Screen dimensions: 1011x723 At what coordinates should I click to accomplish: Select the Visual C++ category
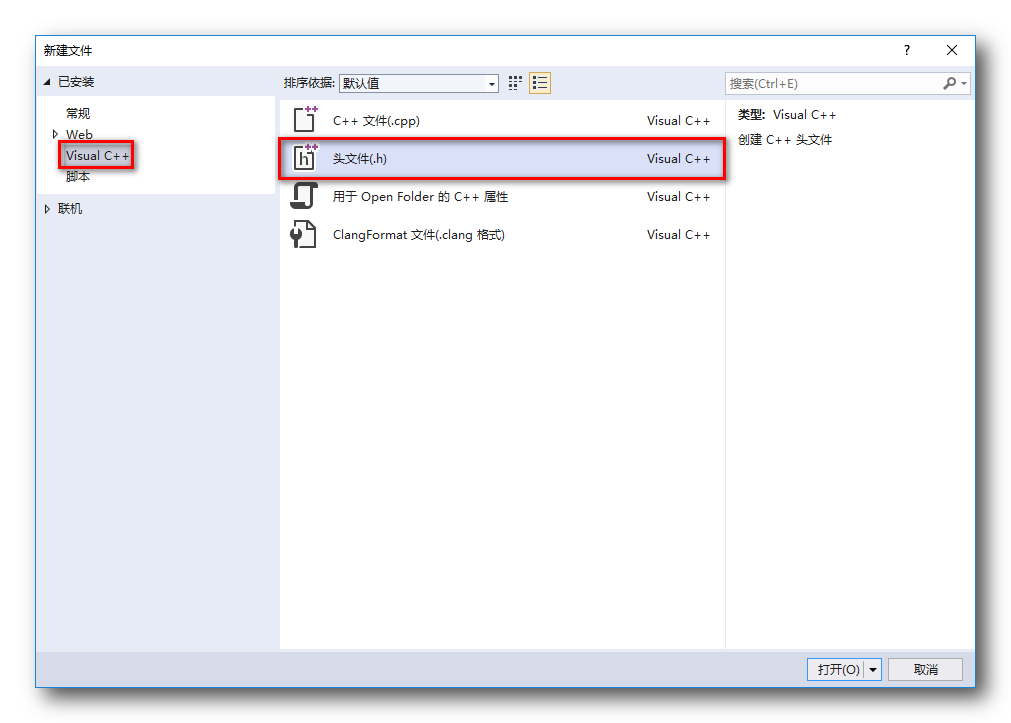[97, 155]
